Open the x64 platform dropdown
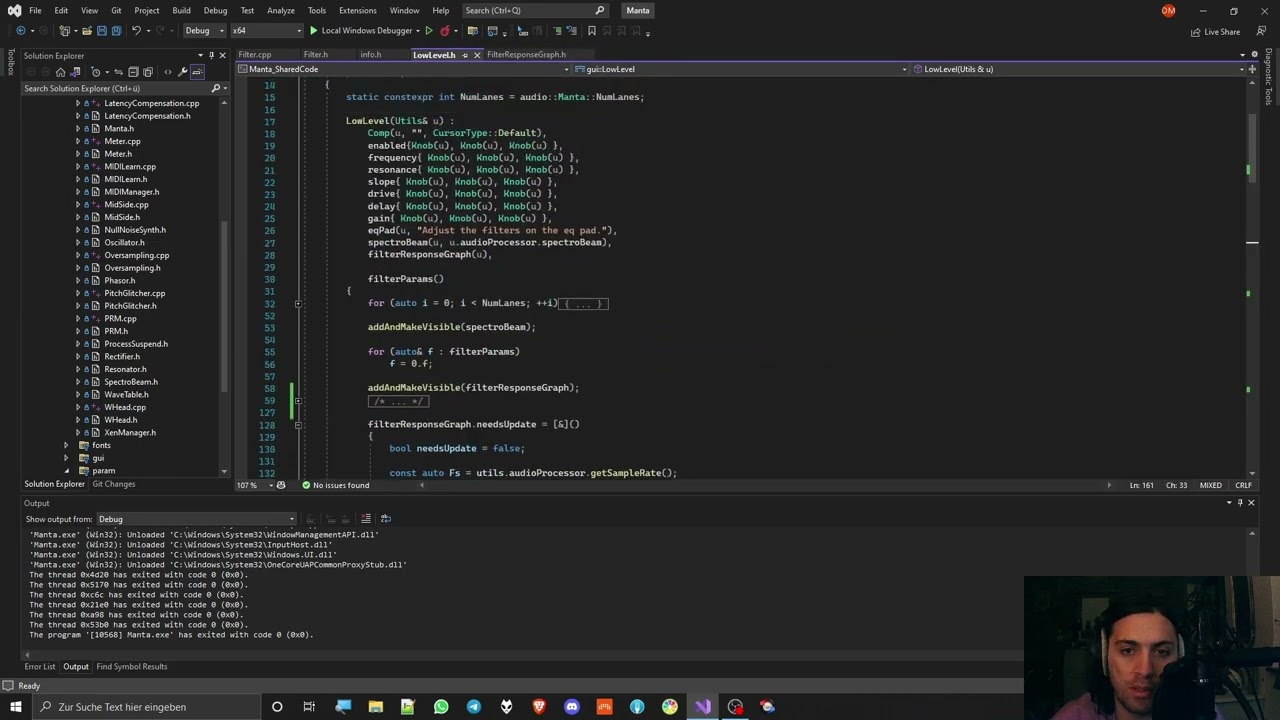The image size is (1280, 720). [266, 31]
